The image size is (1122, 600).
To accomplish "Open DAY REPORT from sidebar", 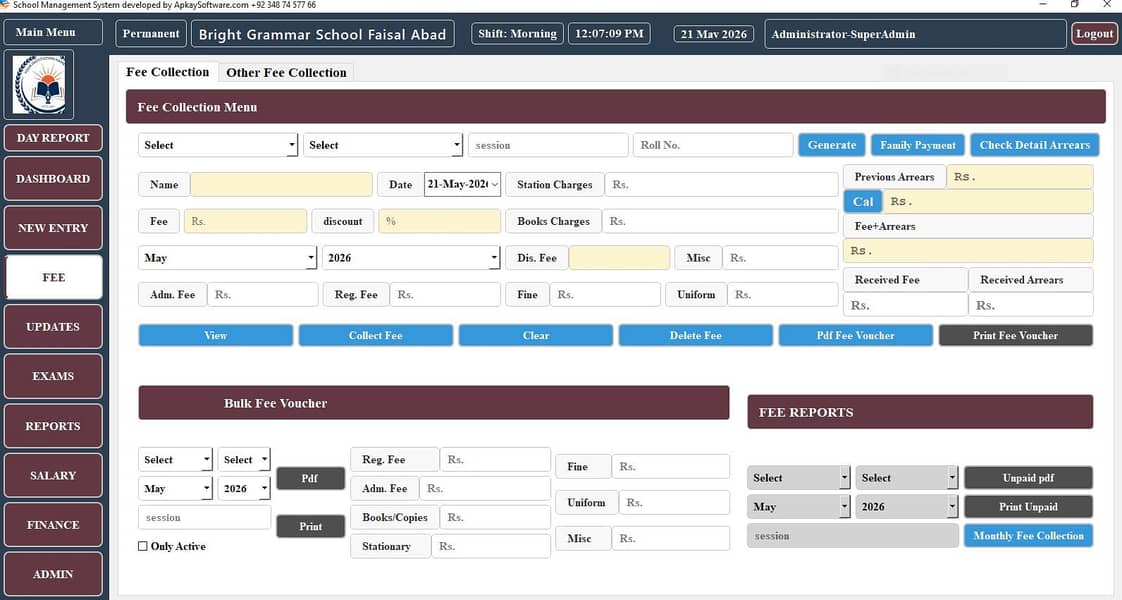I will (x=53, y=138).
